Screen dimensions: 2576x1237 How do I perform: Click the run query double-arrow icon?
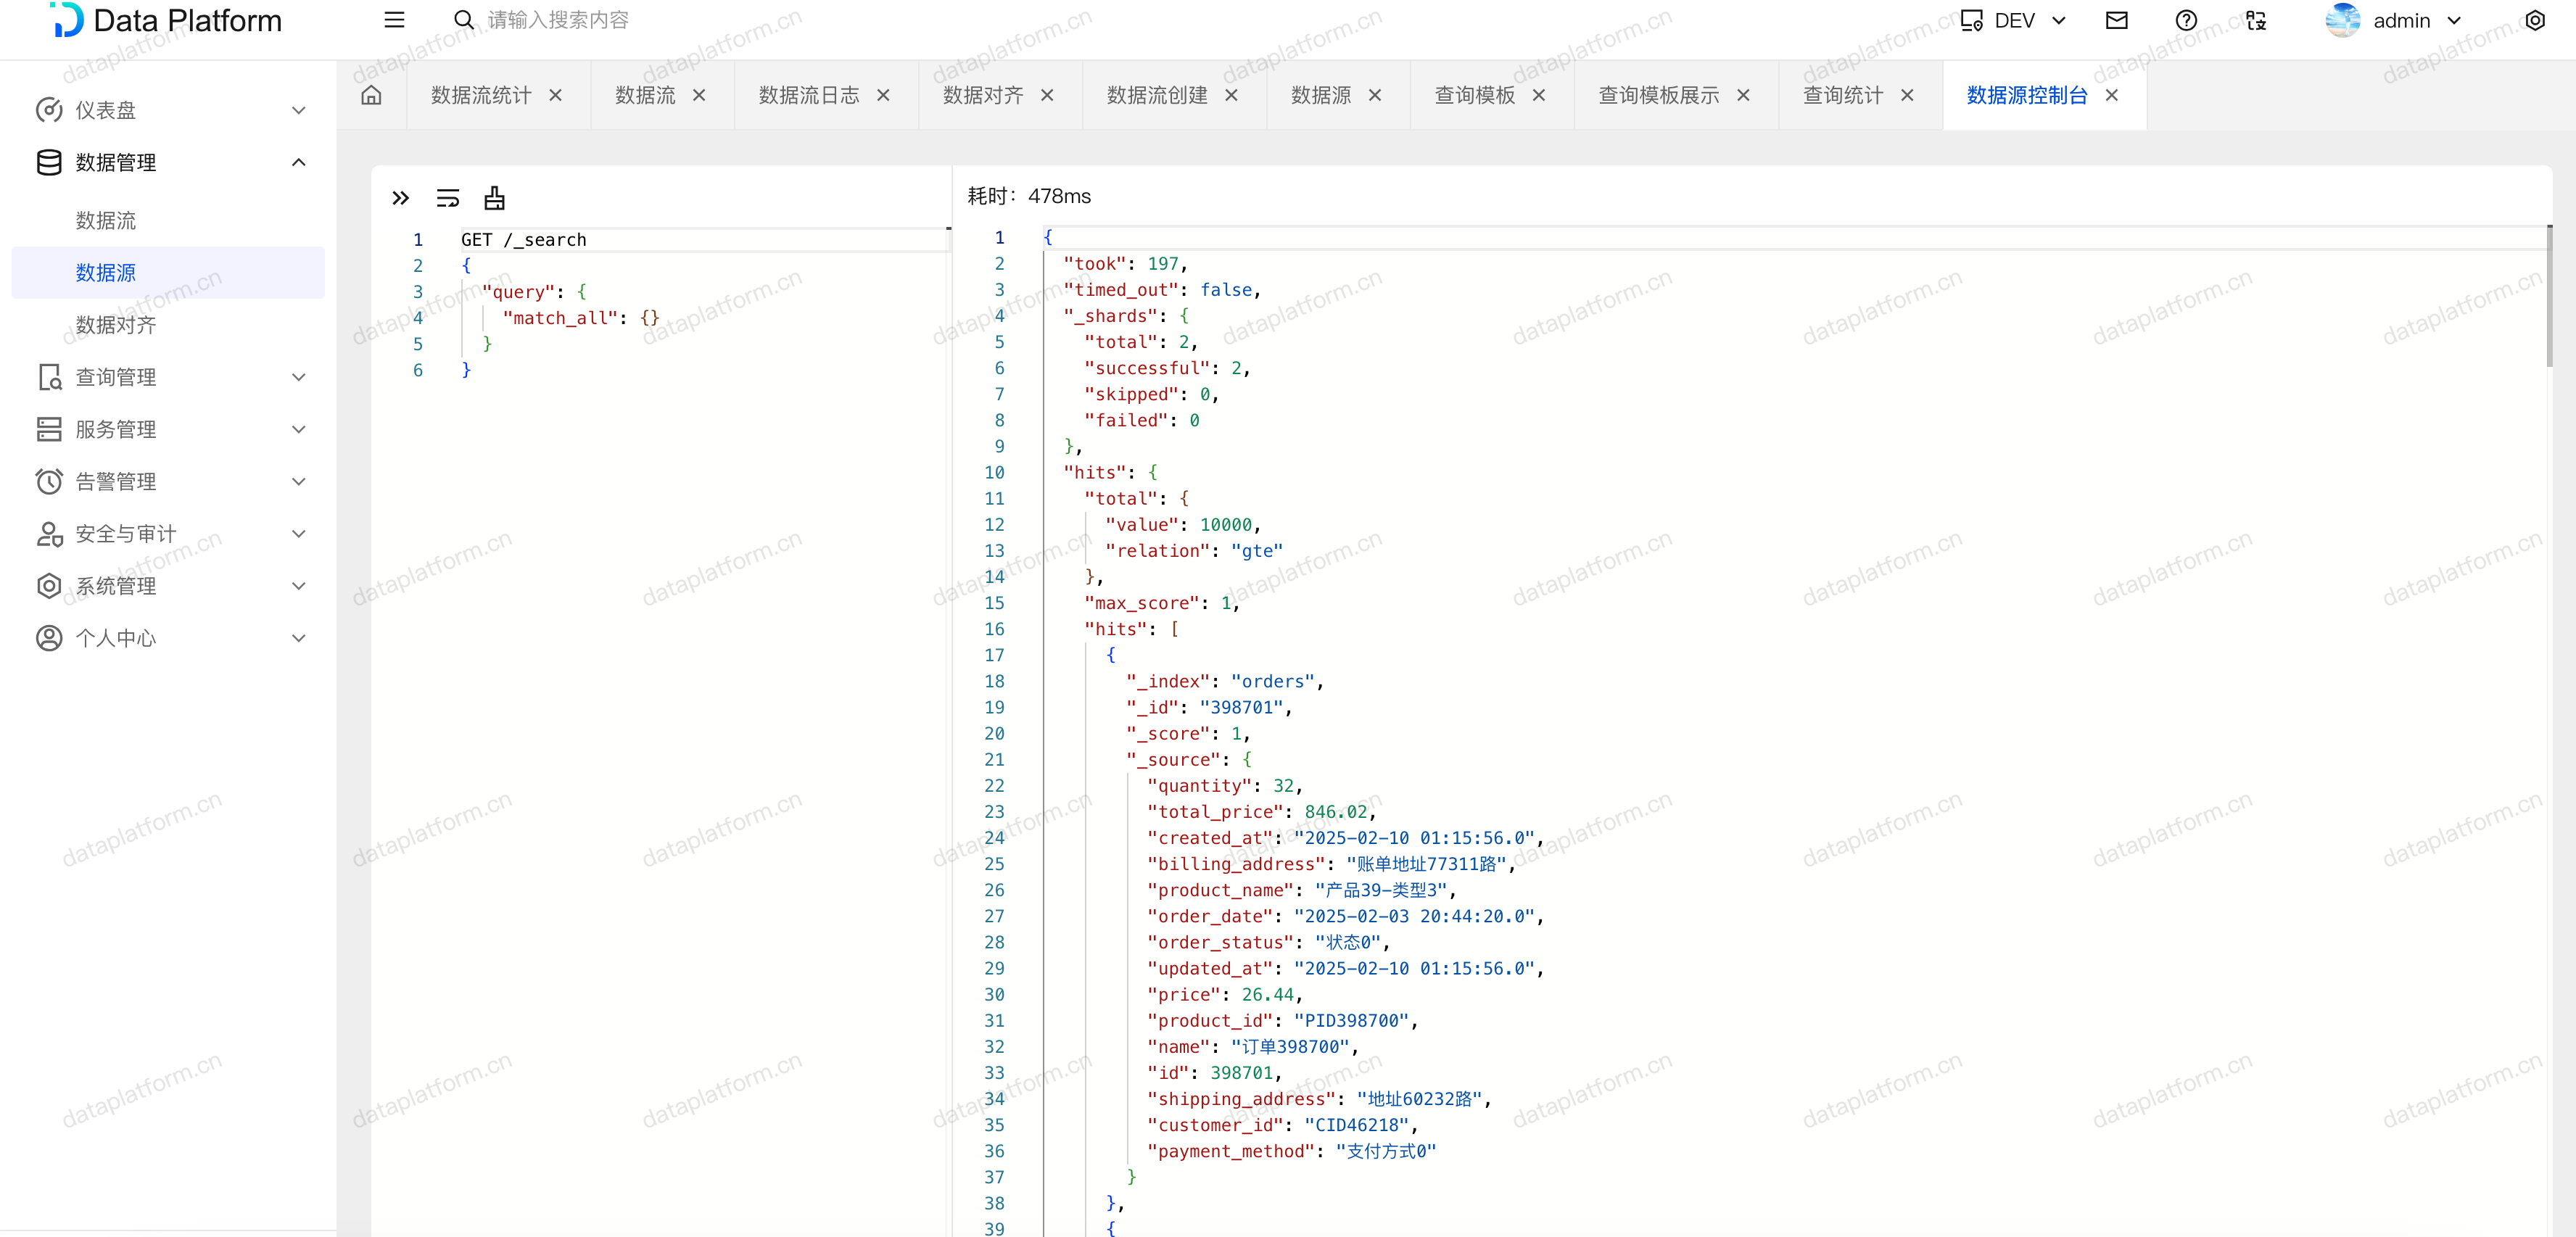(400, 198)
